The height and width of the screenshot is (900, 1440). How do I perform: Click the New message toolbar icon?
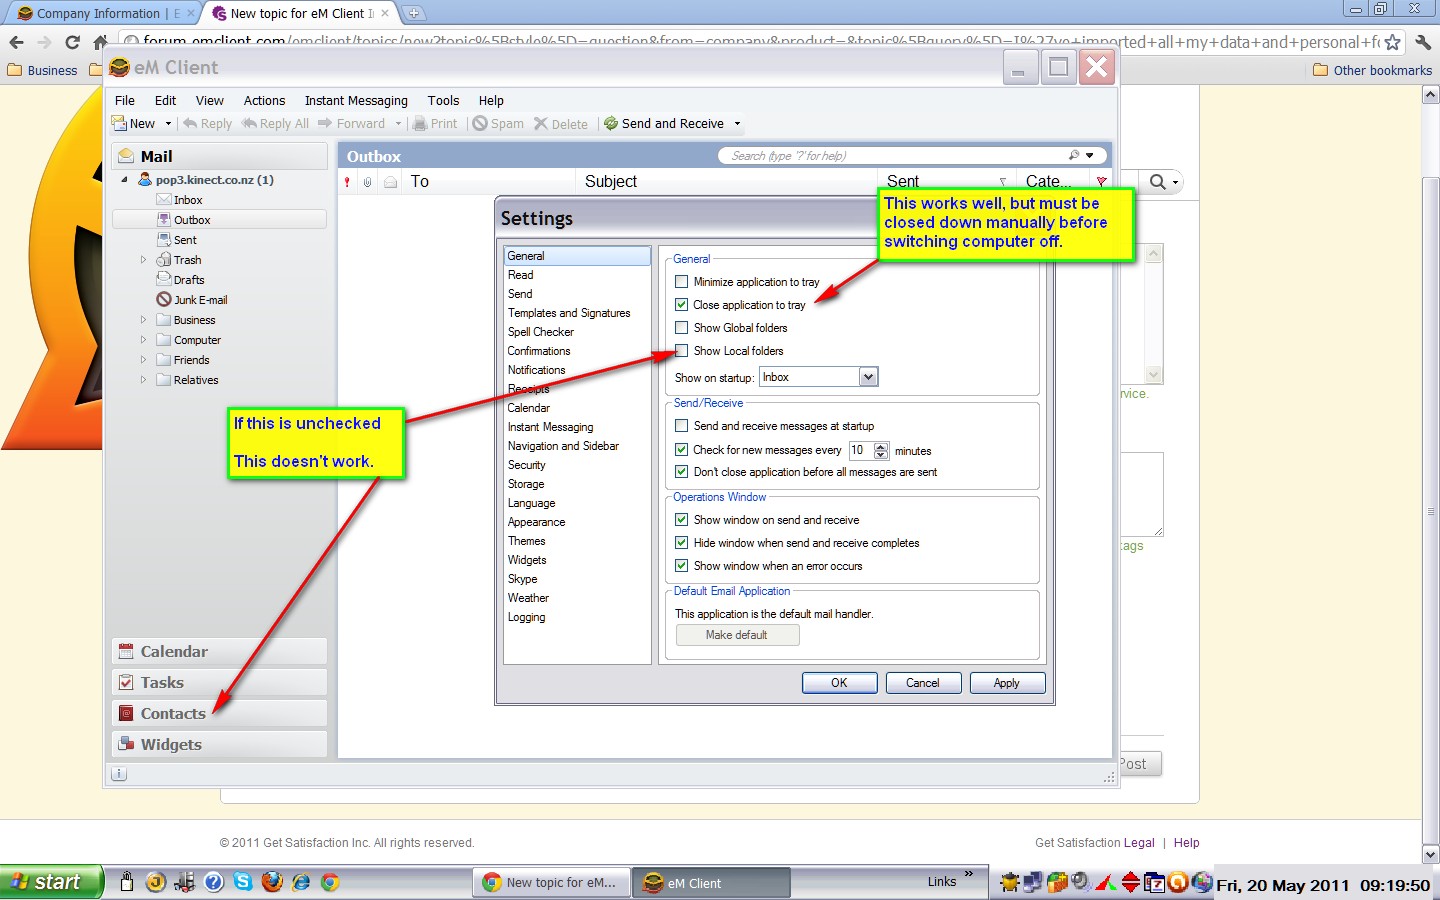click(119, 124)
